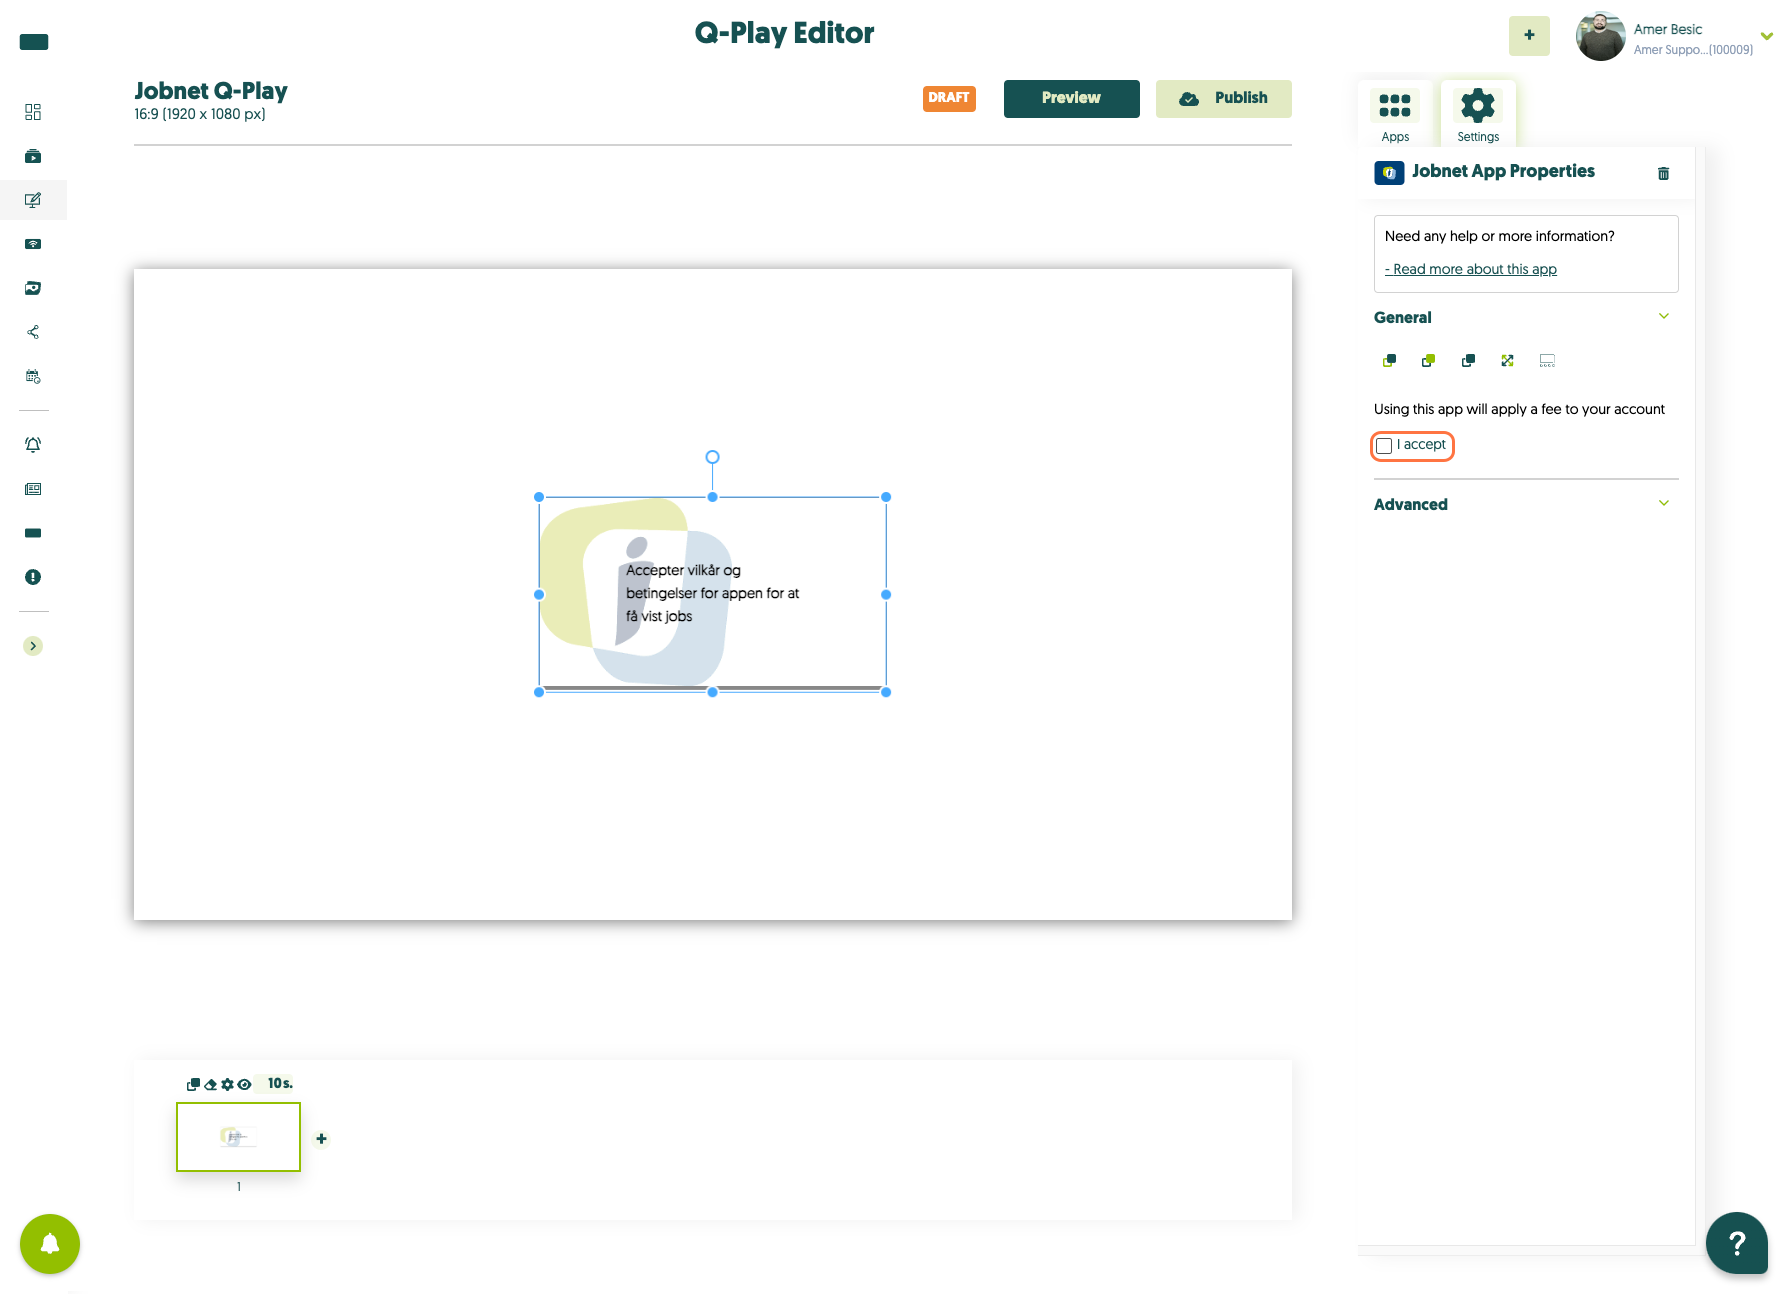The width and height of the screenshot is (1788, 1294).
Task: Select the editor monitor-pencil sidebar icon
Action: [33, 200]
